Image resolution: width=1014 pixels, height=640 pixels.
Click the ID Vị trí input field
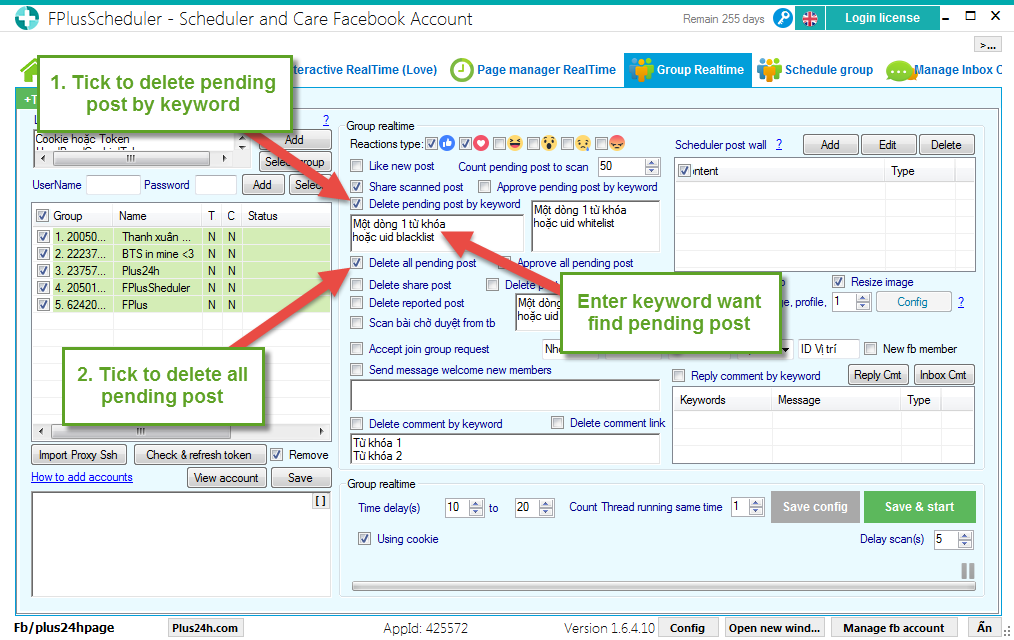(829, 348)
